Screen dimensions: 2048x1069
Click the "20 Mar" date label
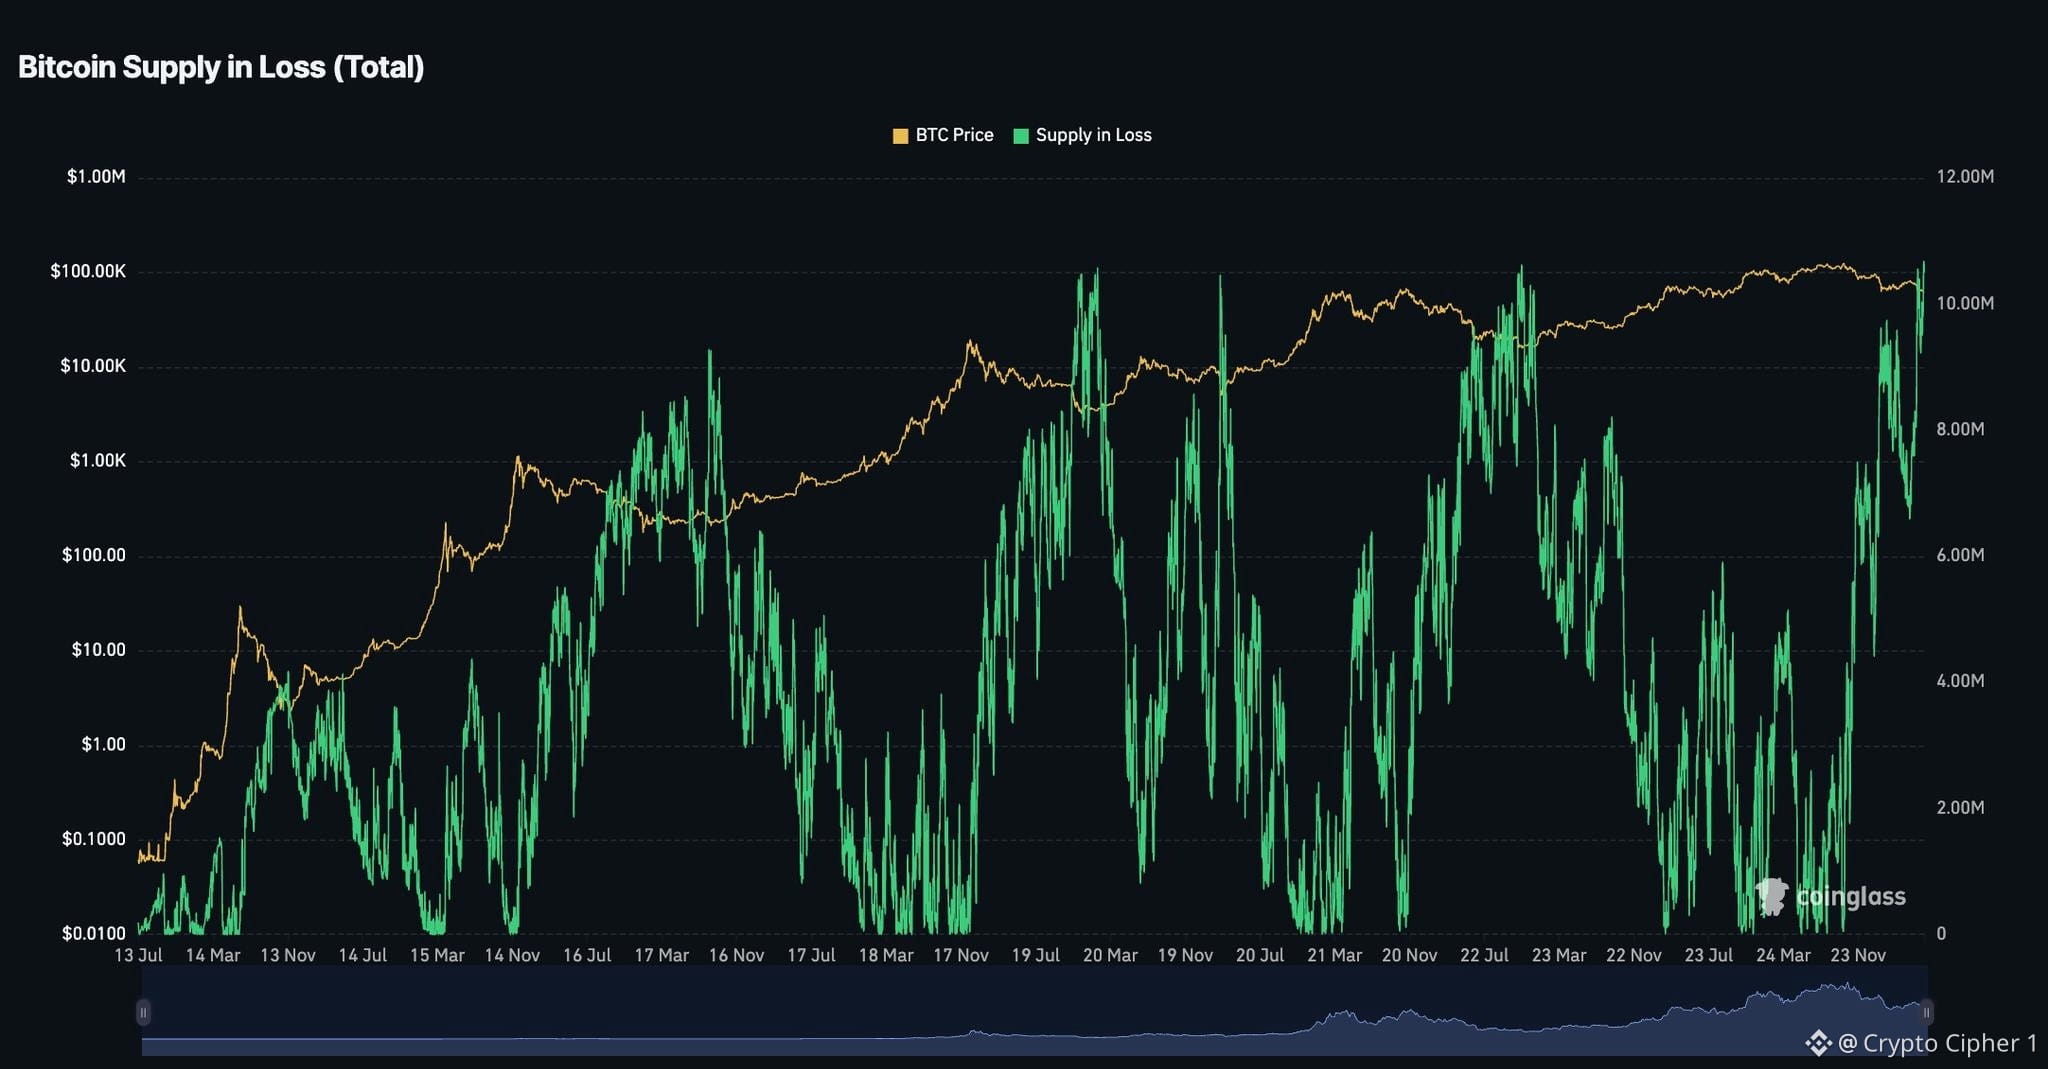[x=1110, y=955]
